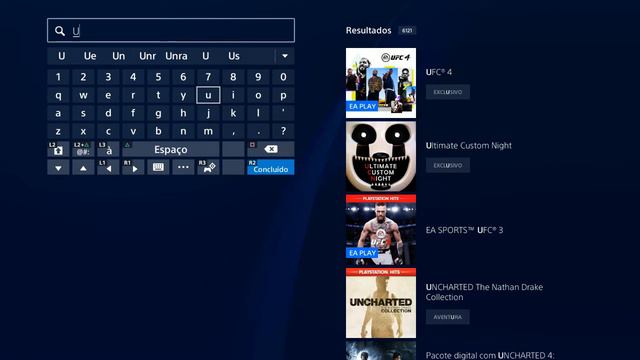This screenshot has width=640, height=360.
Task: Move cursor left with the L1 arrow
Action: point(108,167)
